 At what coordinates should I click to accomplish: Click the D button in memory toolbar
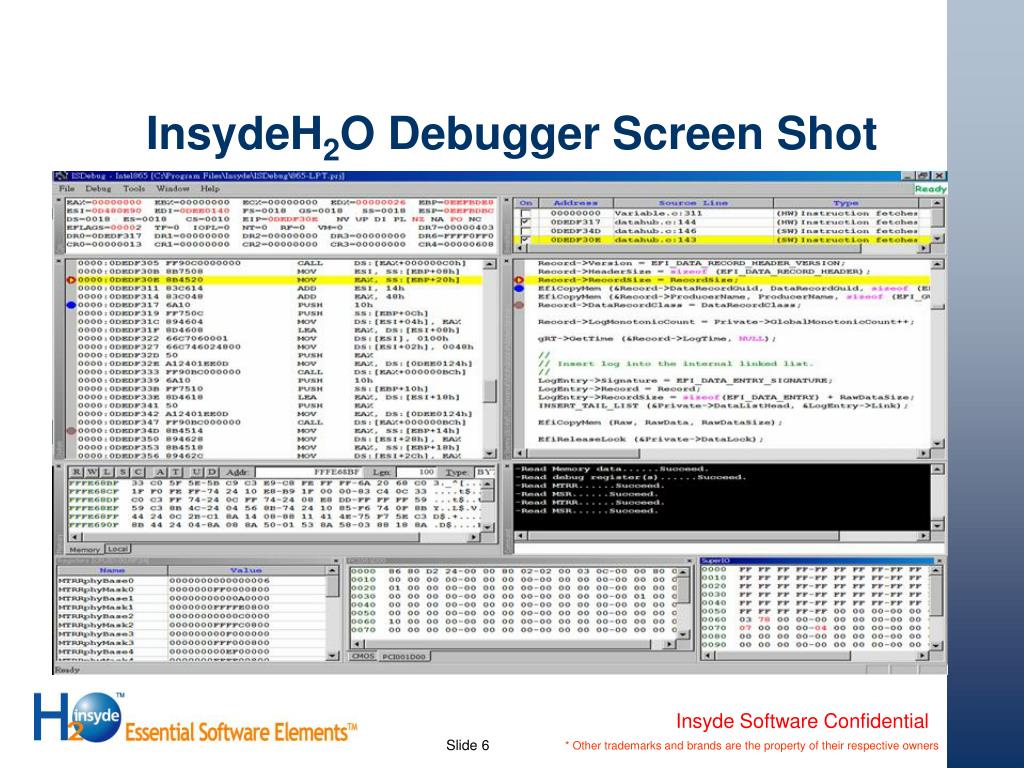tap(211, 472)
